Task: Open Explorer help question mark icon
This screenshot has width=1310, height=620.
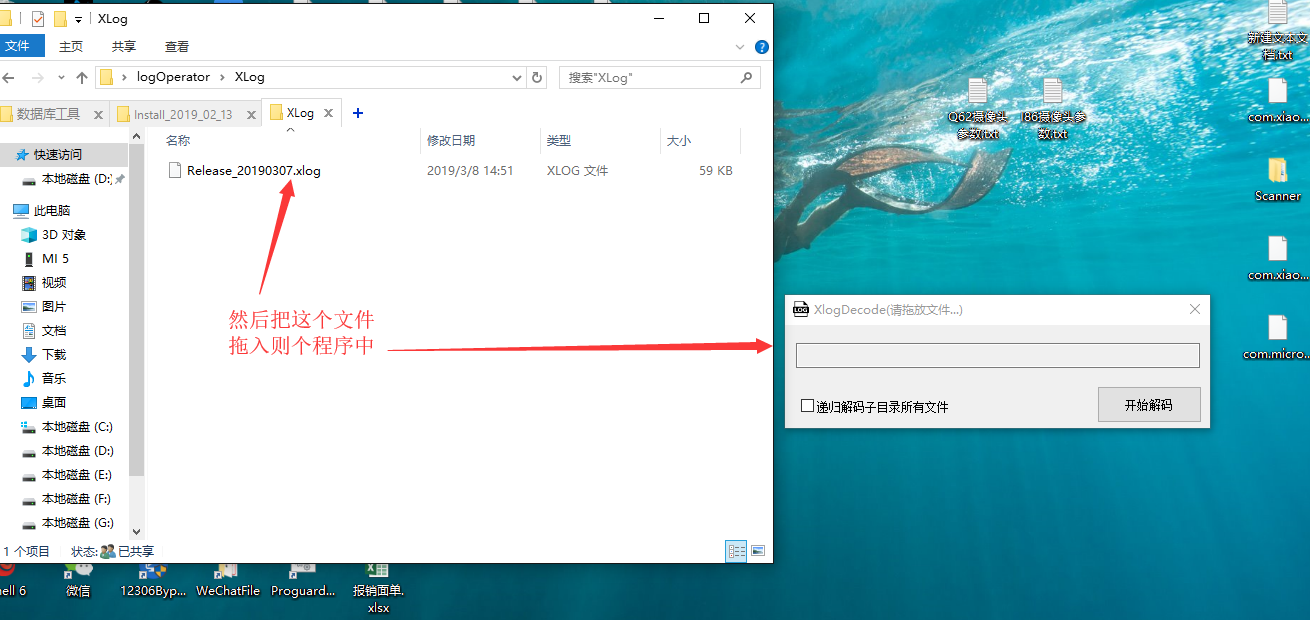Action: 761,47
